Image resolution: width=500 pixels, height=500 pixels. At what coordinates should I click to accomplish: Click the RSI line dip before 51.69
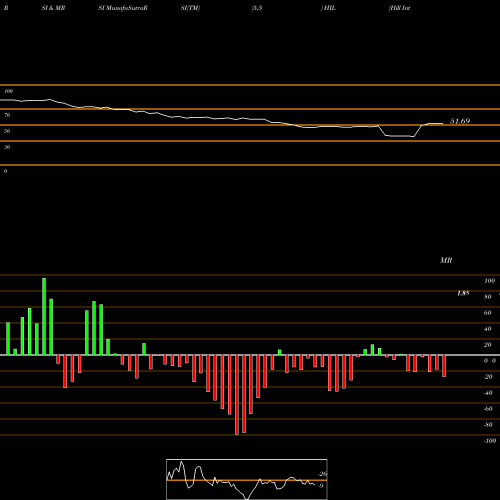(x=399, y=136)
